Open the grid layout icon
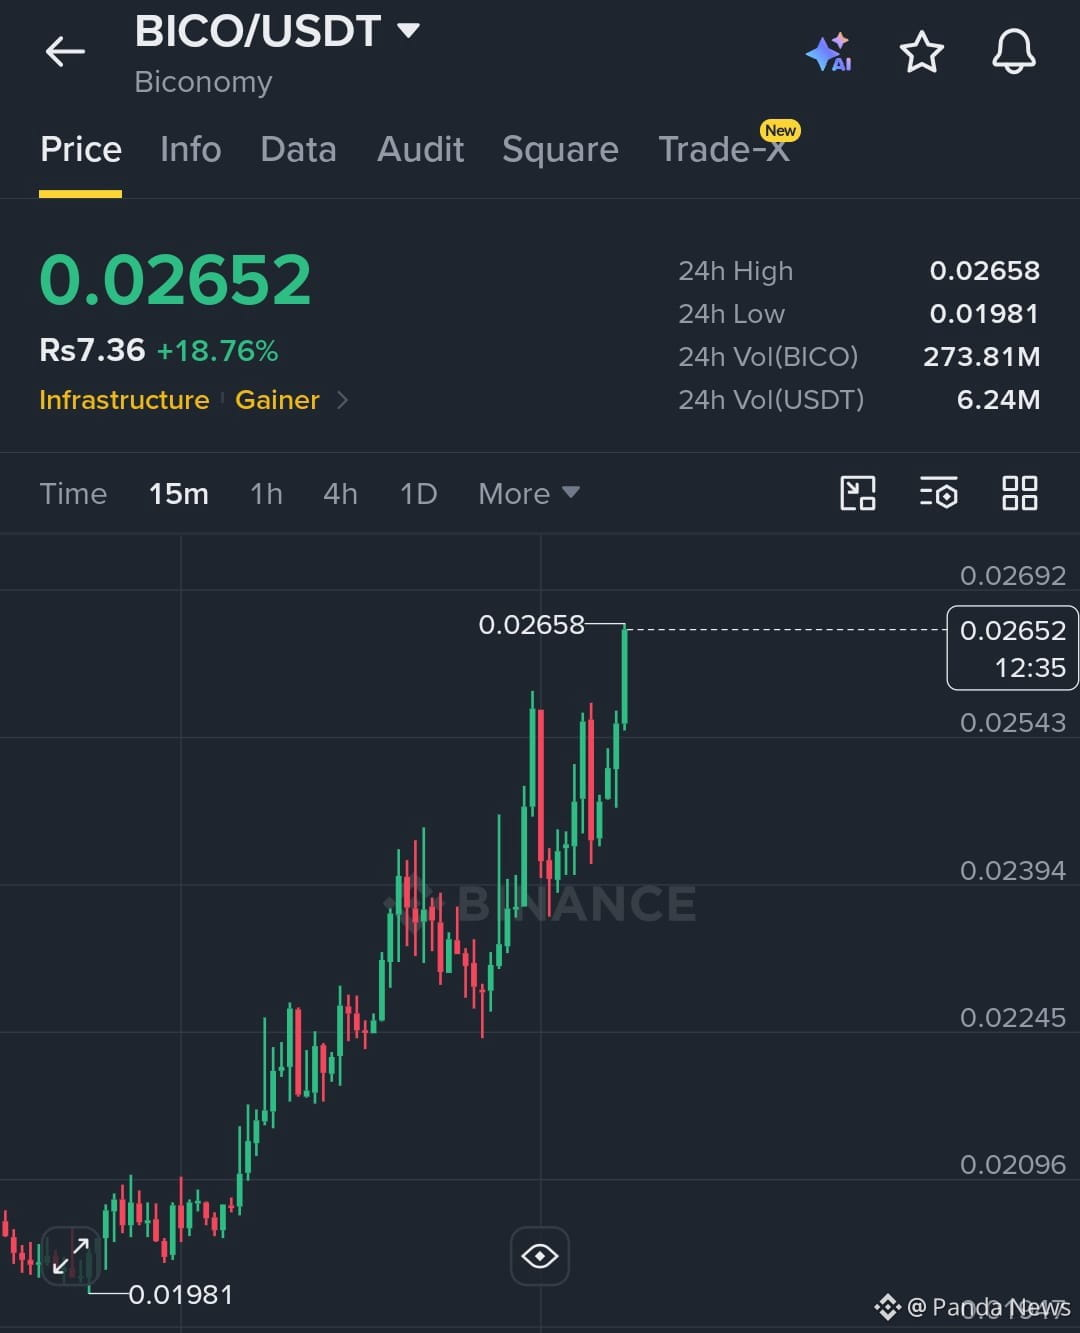The height and width of the screenshot is (1333, 1080). coord(1019,493)
